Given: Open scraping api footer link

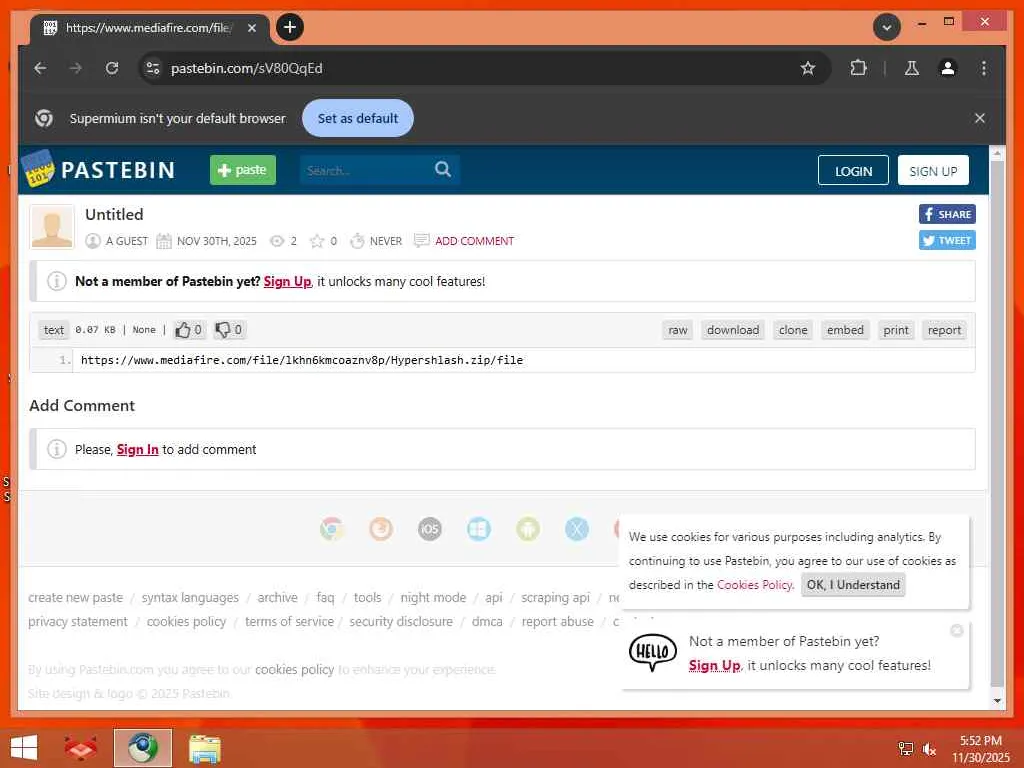Looking at the screenshot, I should [x=555, y=598].
